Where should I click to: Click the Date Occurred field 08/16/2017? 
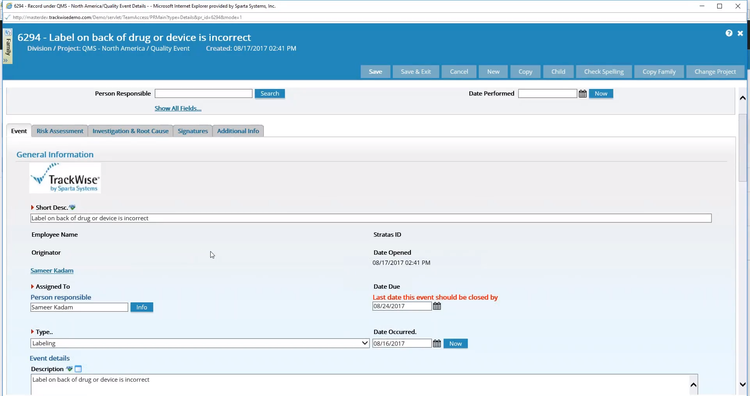pyautogui.click(x=402, y=343)
